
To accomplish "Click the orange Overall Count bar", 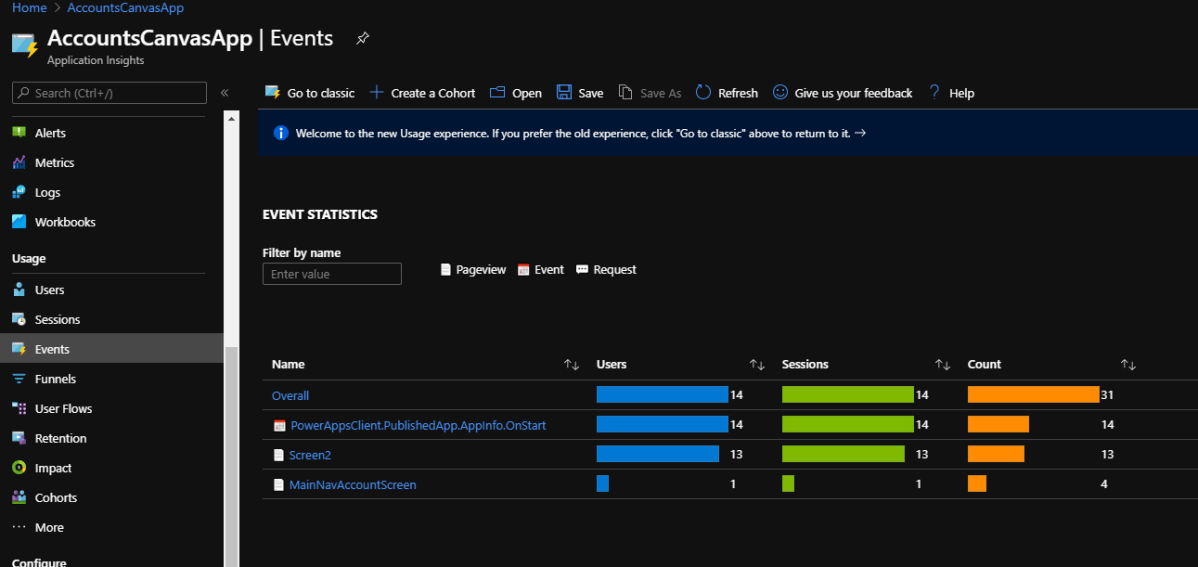I will [x=1033, y=395].
